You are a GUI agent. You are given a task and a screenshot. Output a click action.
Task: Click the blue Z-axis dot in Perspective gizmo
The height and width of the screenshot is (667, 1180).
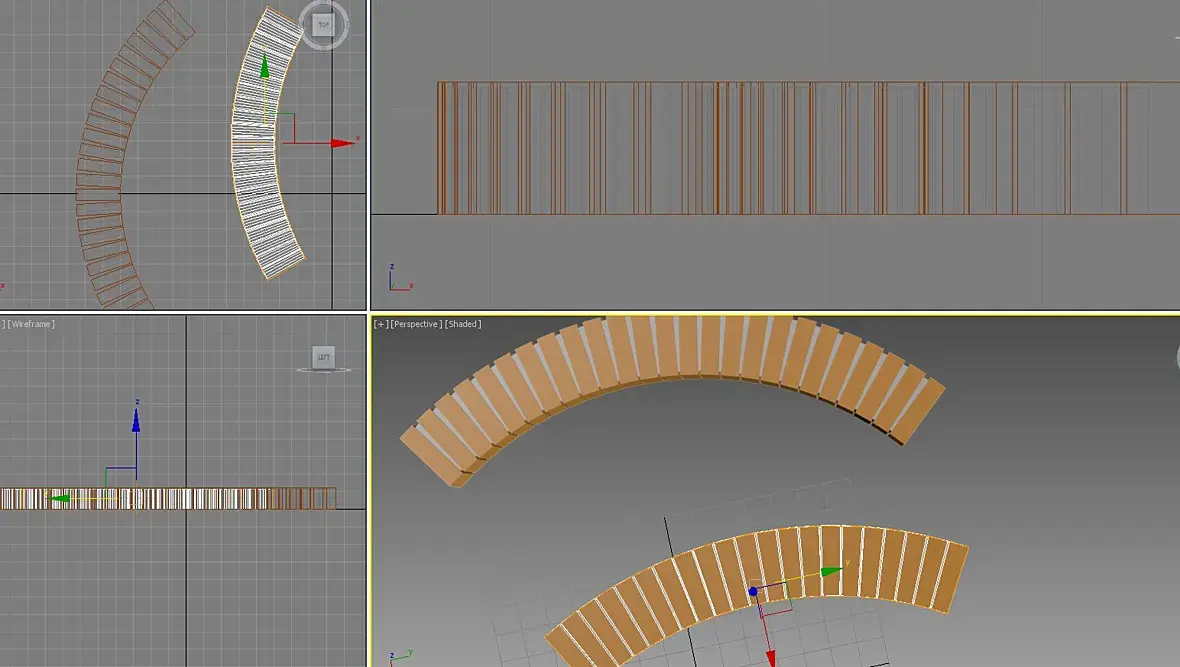[753, 592]
